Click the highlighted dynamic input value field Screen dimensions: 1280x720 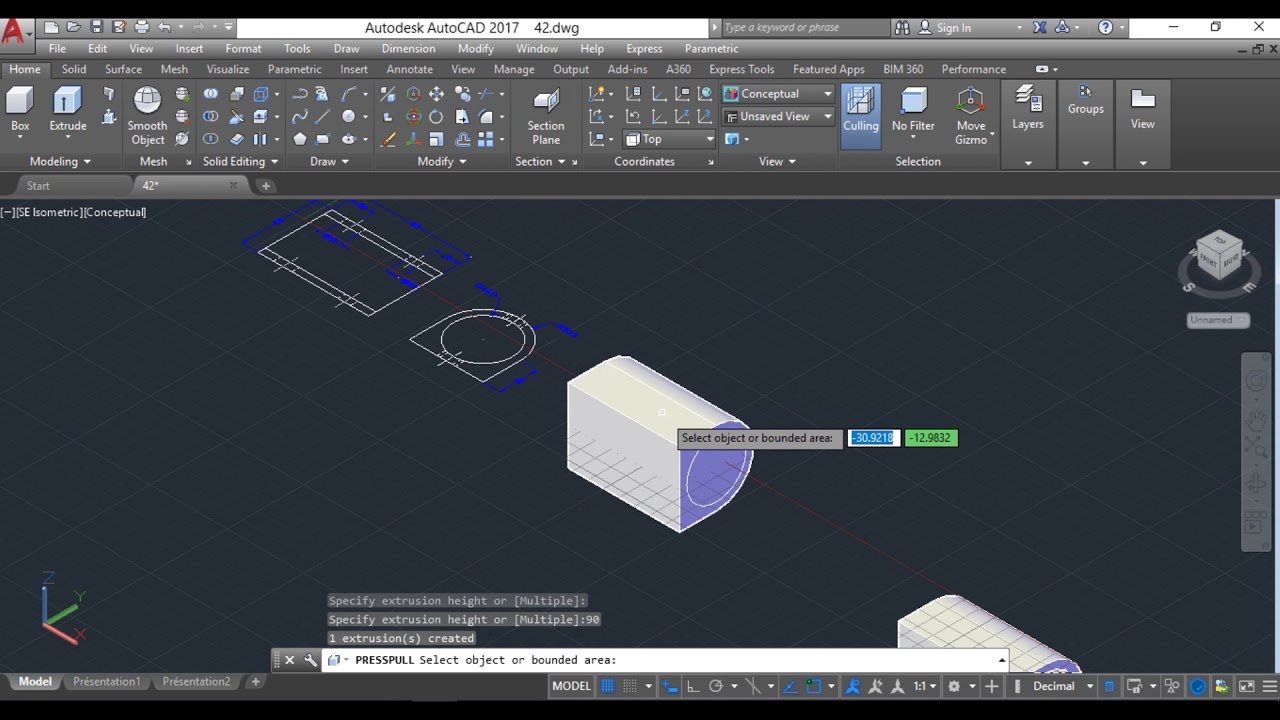(x=873, y=438)
